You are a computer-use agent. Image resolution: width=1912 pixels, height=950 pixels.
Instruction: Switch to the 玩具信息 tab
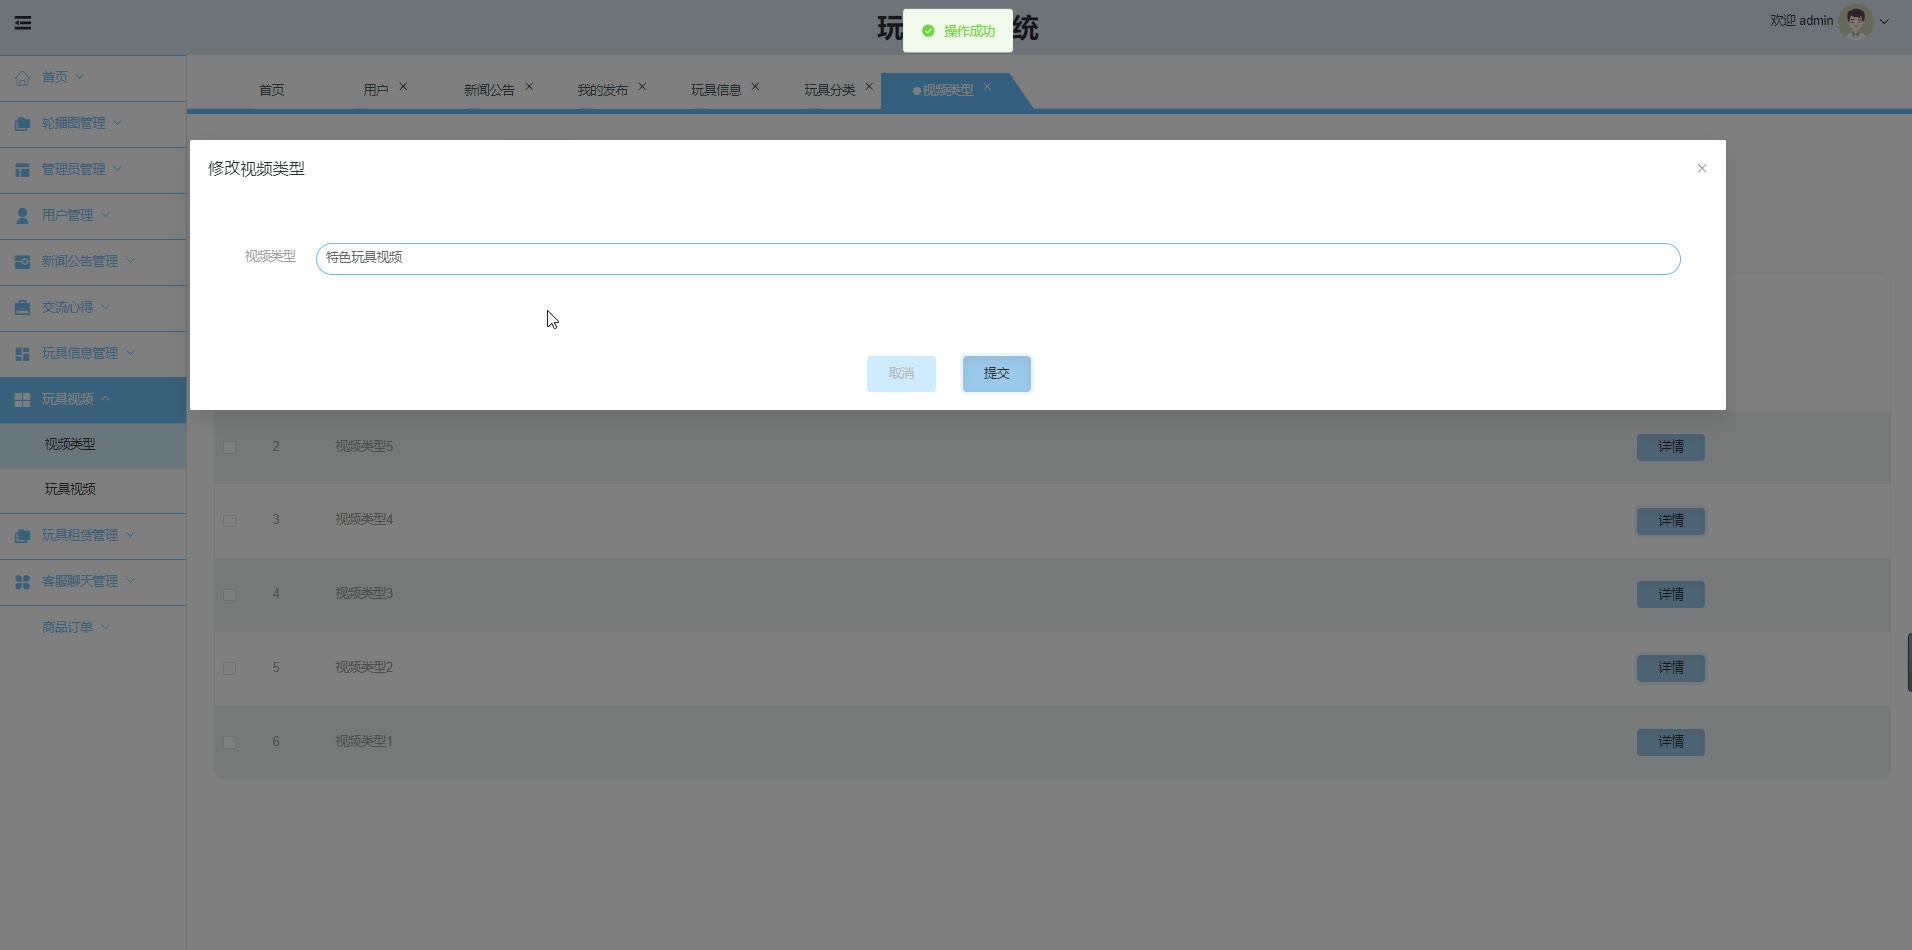click(x=716, y=90)
